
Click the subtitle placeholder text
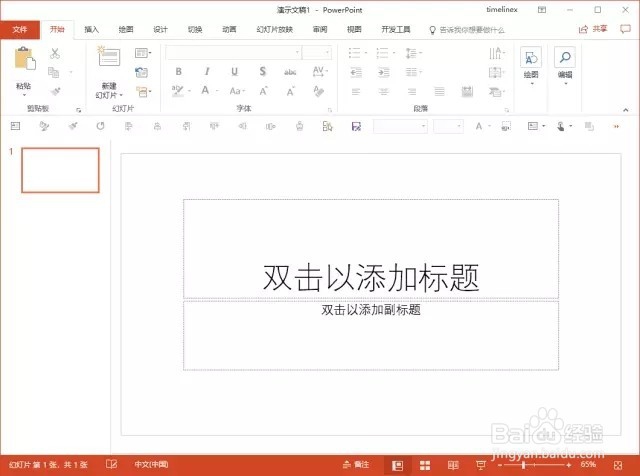[x=371, y=310]
